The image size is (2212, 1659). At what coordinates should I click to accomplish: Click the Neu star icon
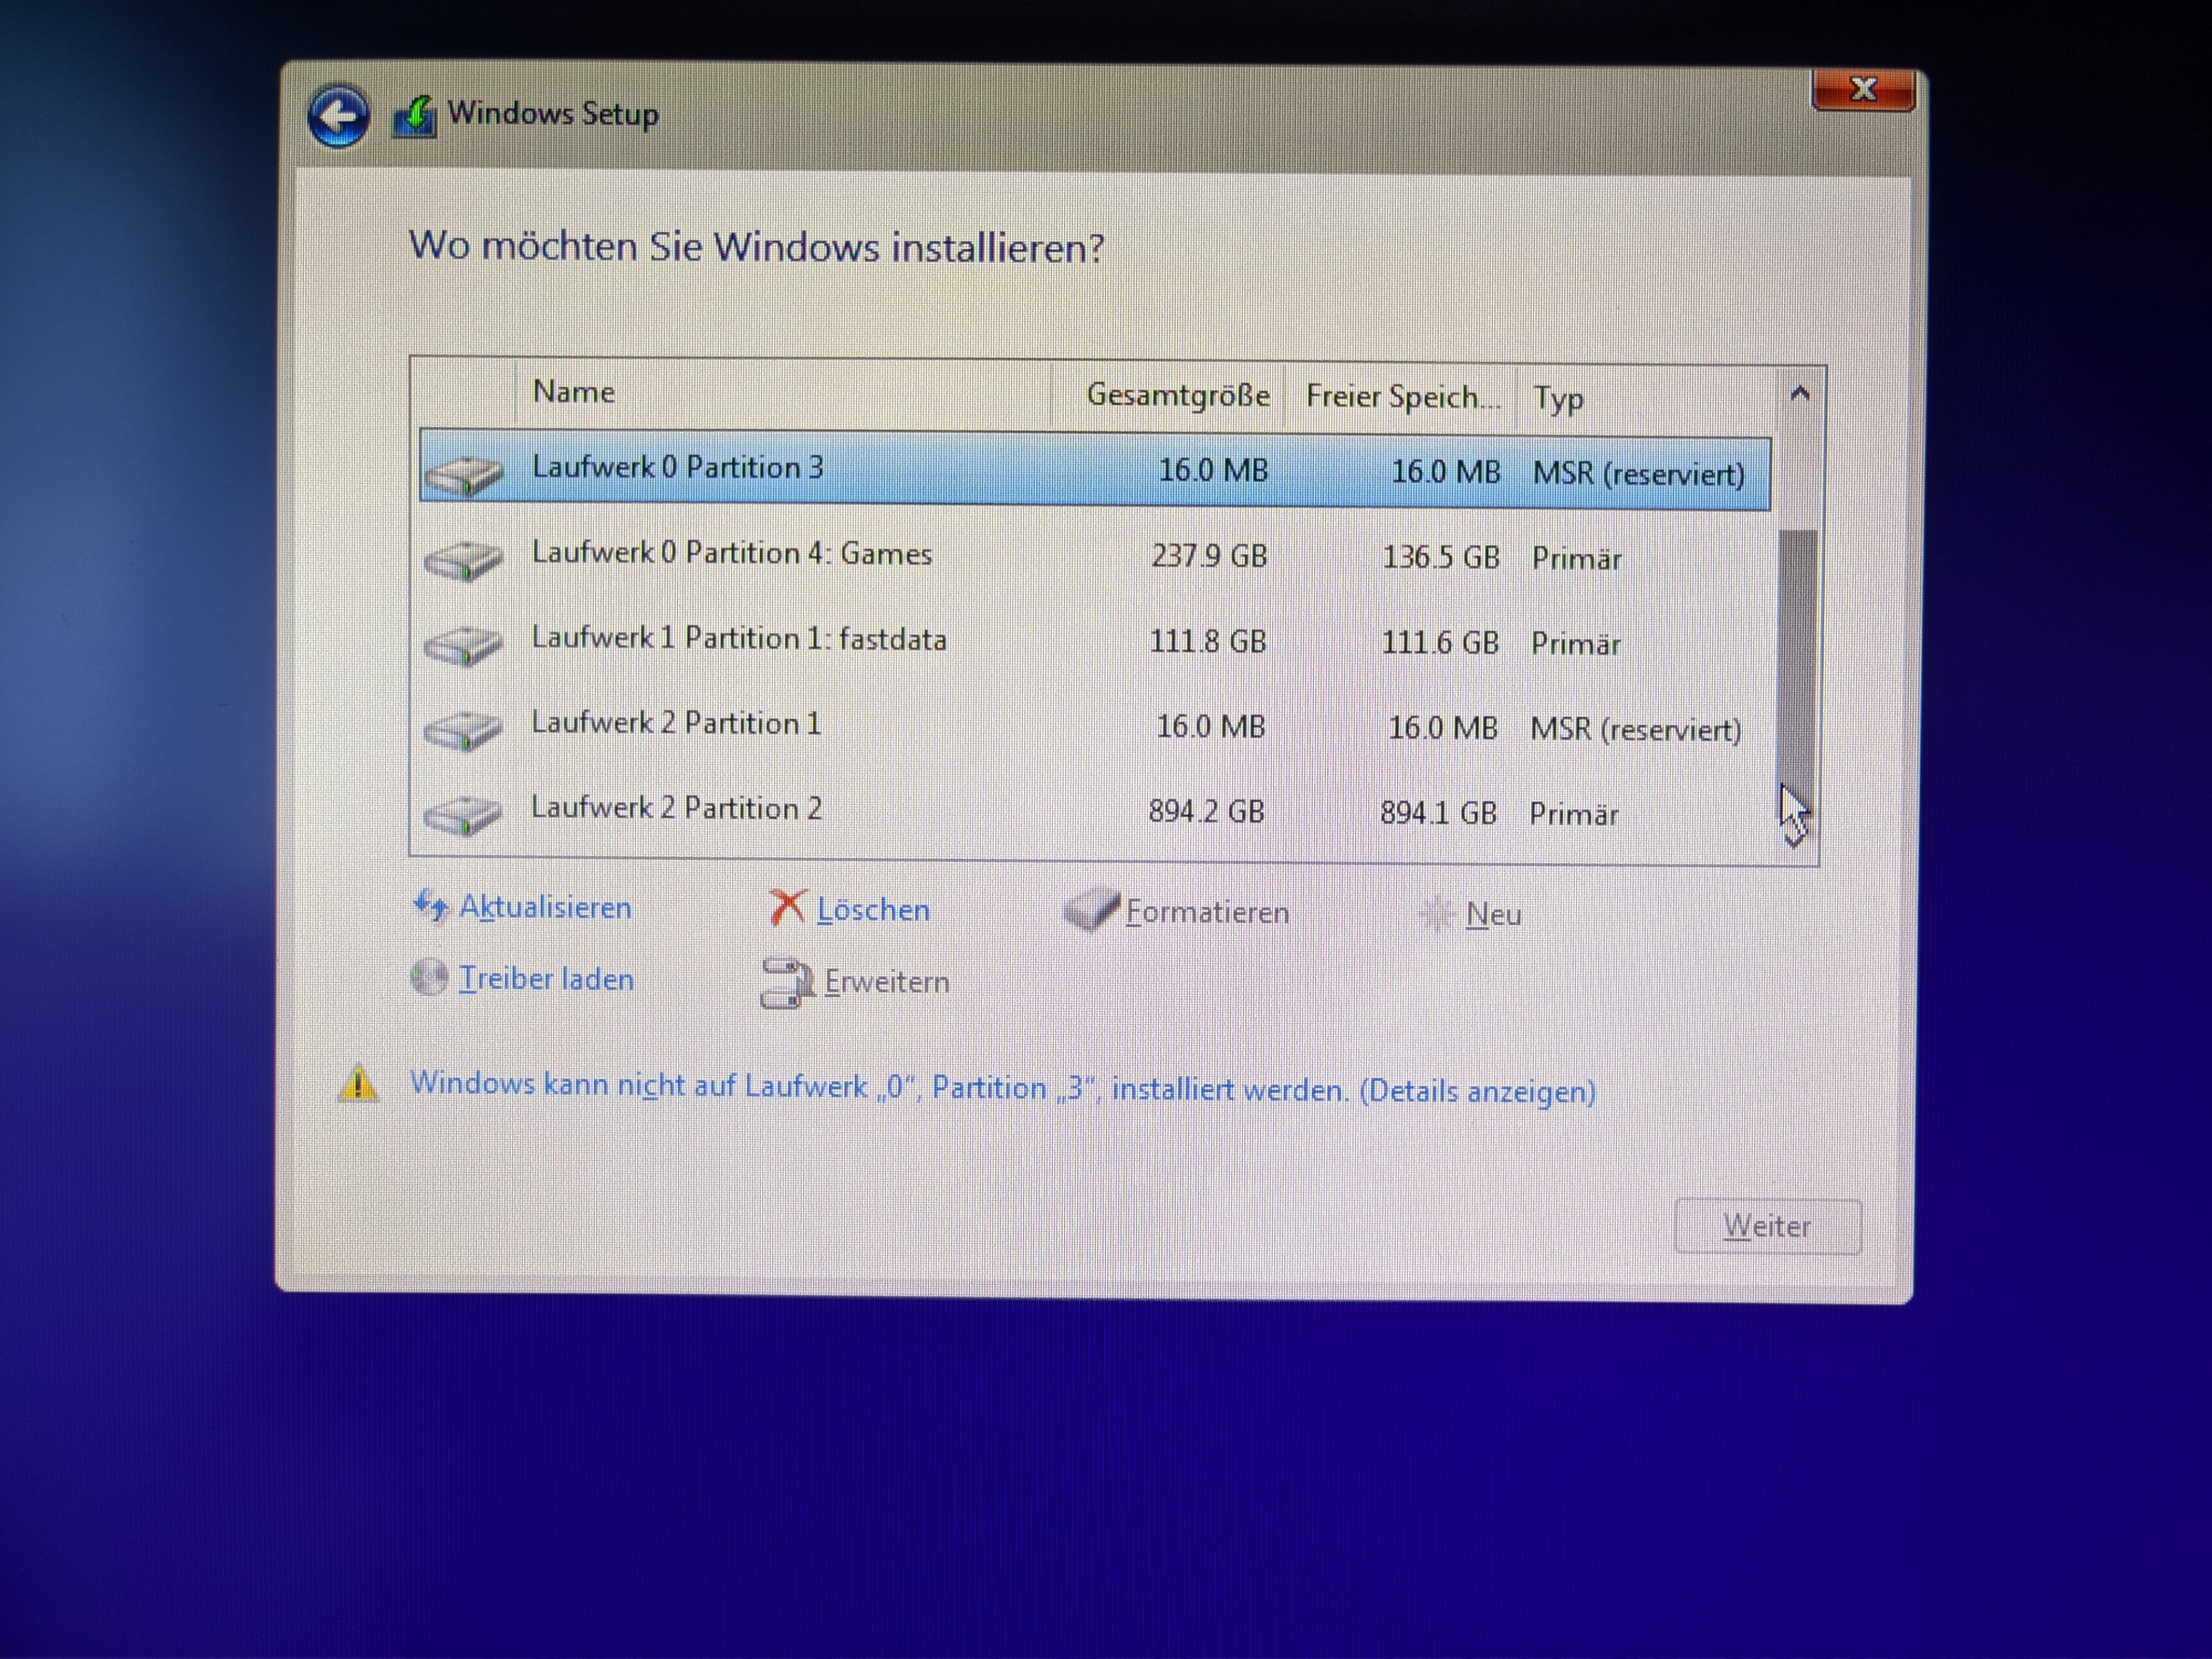(x=1437, y=914)
